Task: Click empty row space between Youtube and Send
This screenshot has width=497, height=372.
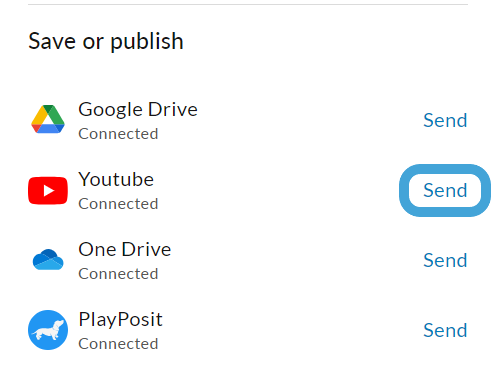Action: point(277,190)
